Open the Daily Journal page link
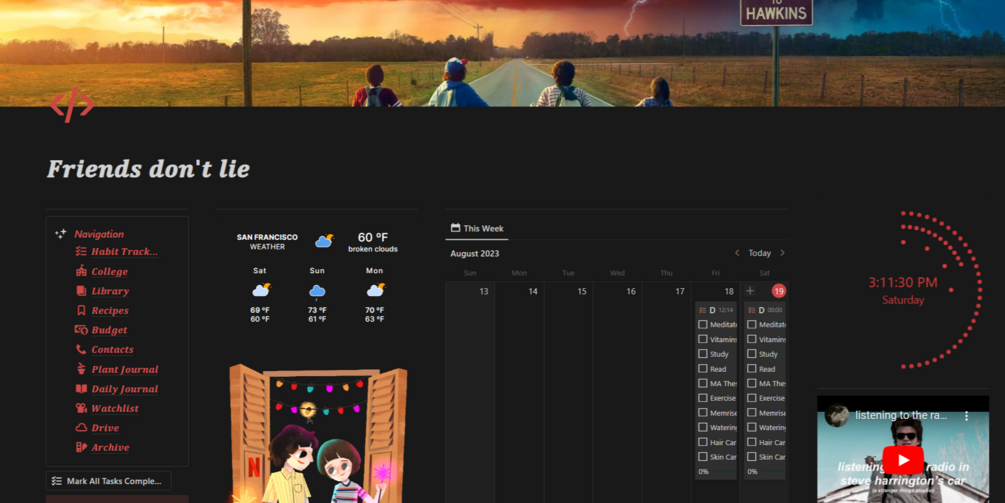1005x503 pixels. pyautogui.click(x=124, y=389)
